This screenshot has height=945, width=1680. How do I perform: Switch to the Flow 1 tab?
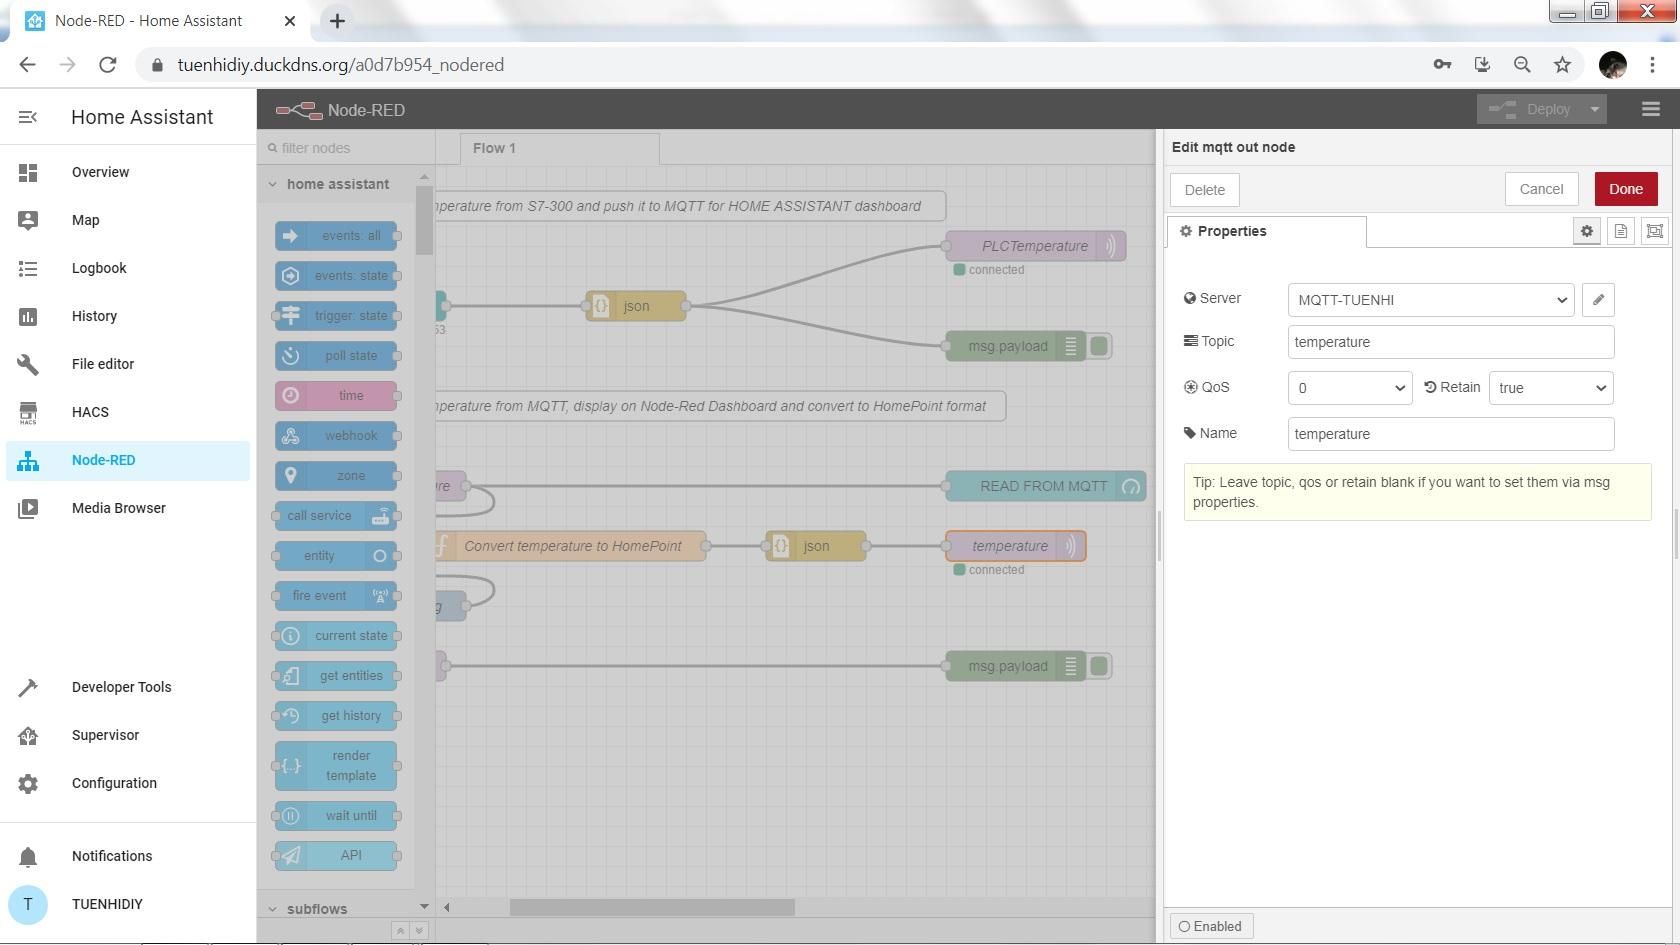[x=493, y=148]
